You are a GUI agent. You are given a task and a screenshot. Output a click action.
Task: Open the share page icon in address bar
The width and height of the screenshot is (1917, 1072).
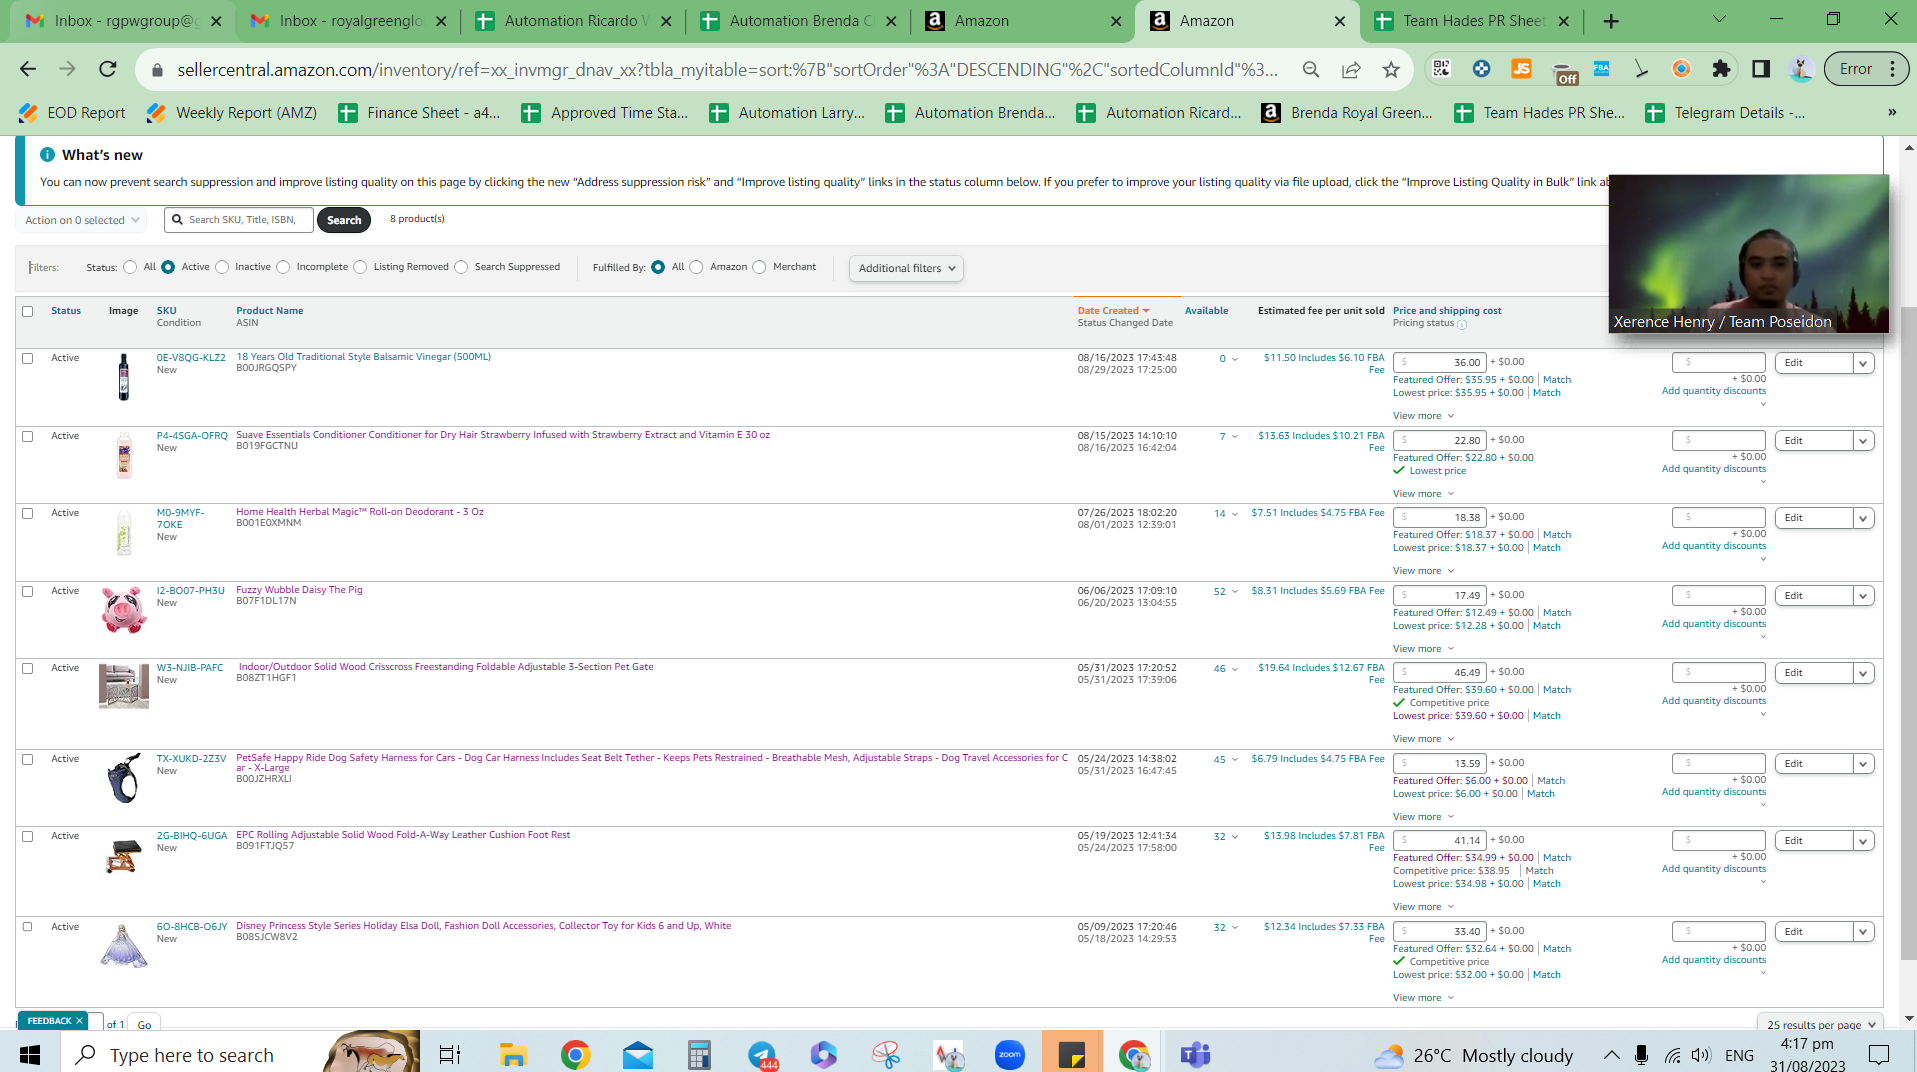1351,69
